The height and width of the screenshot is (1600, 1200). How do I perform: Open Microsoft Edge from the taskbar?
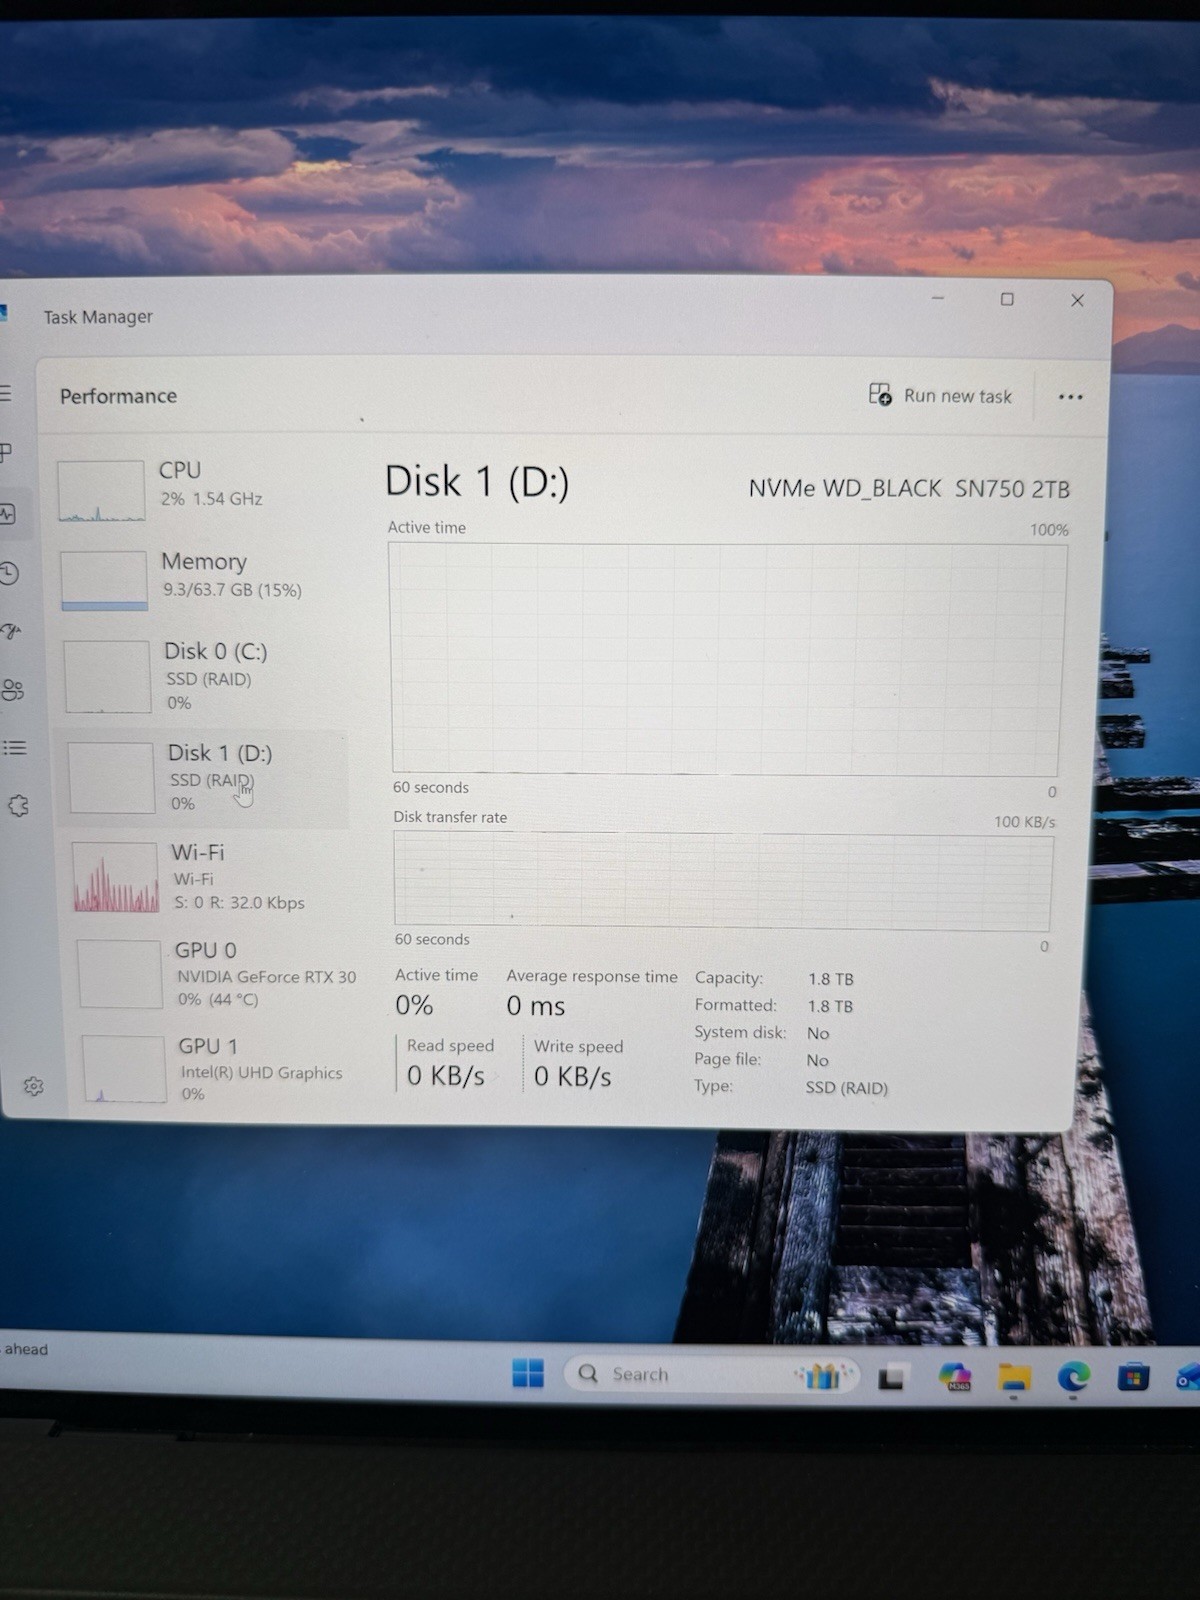[1074, 1378]
